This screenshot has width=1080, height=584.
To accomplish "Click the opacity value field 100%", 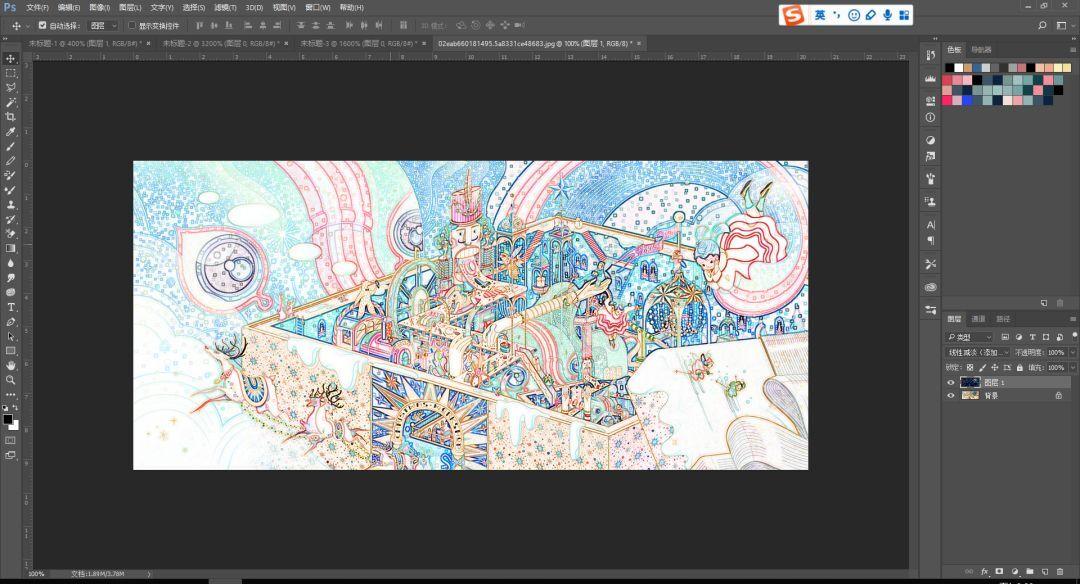I will click(1057, 352).
